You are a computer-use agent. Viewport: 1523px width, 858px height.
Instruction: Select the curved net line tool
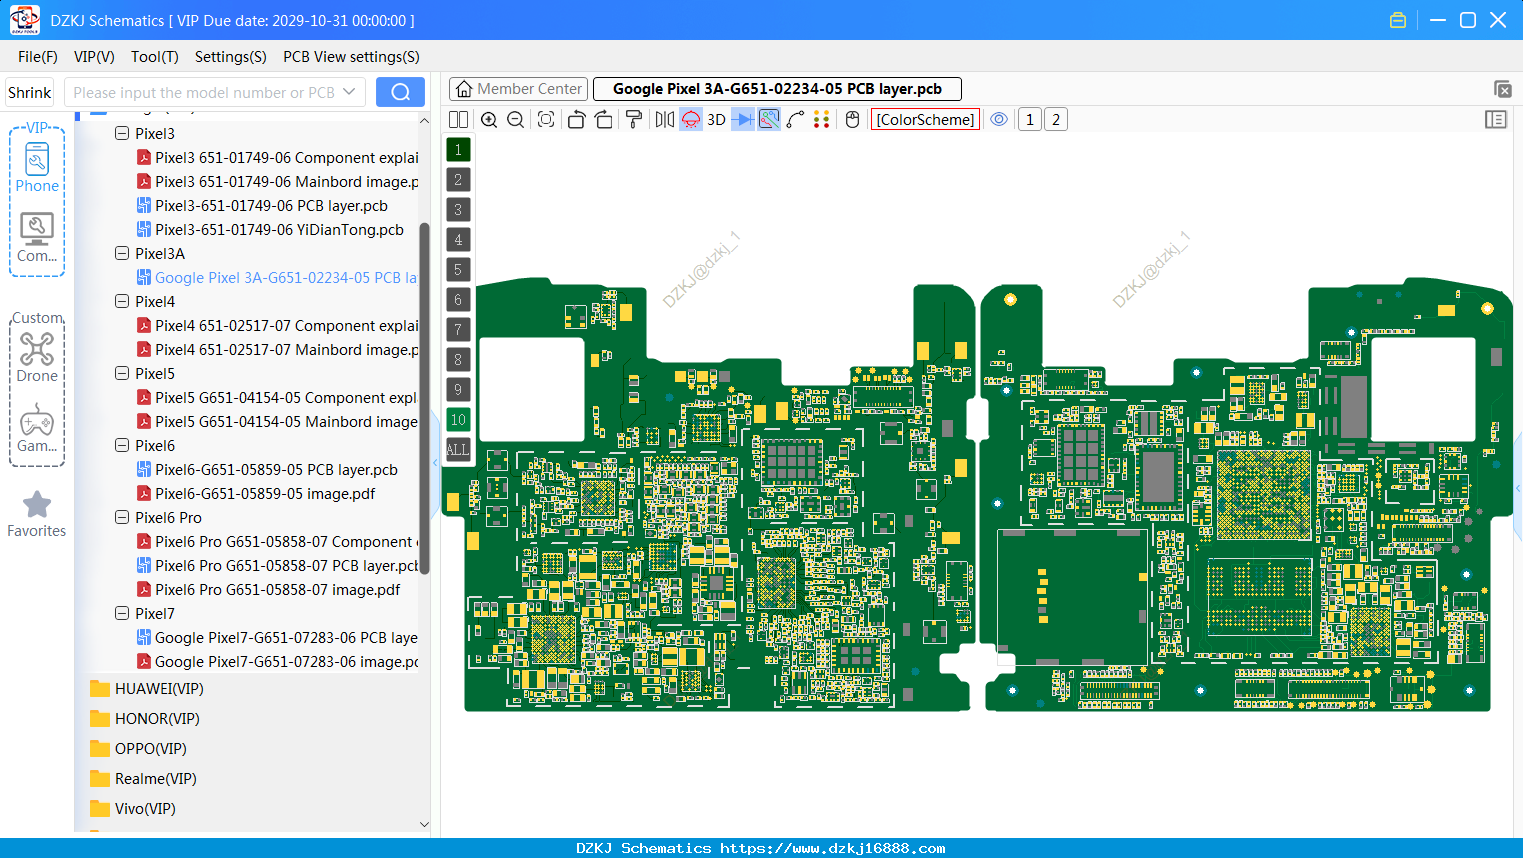tap(795, 119)
